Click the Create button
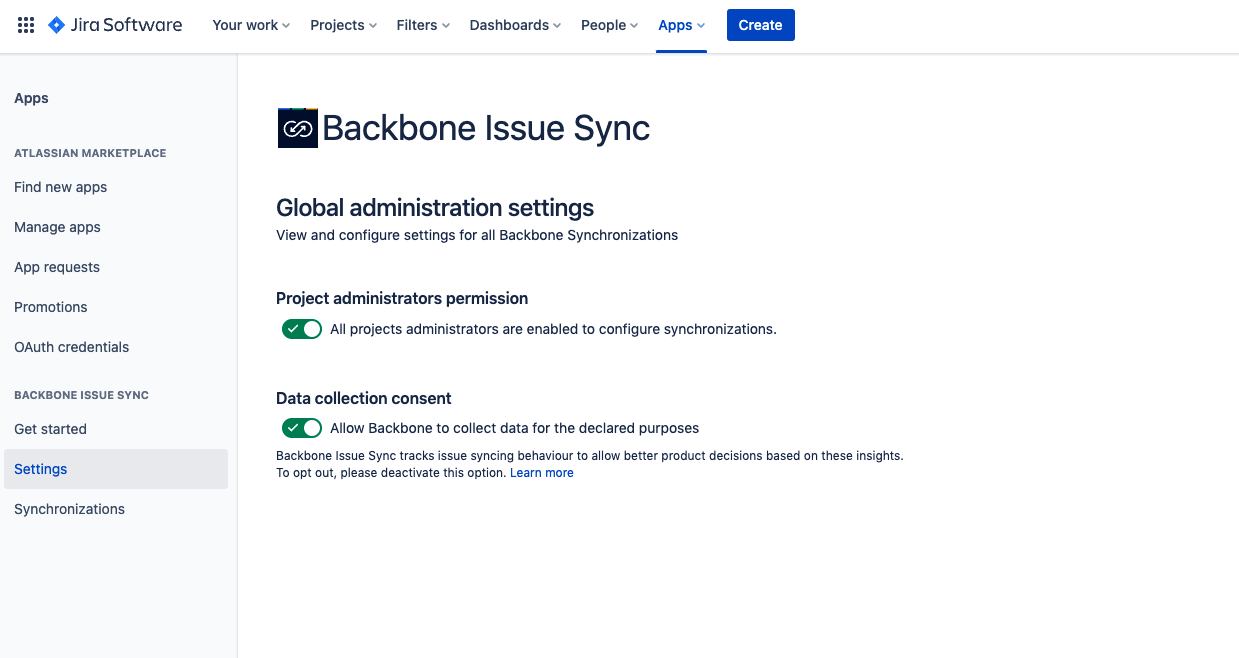 point(760,25)
